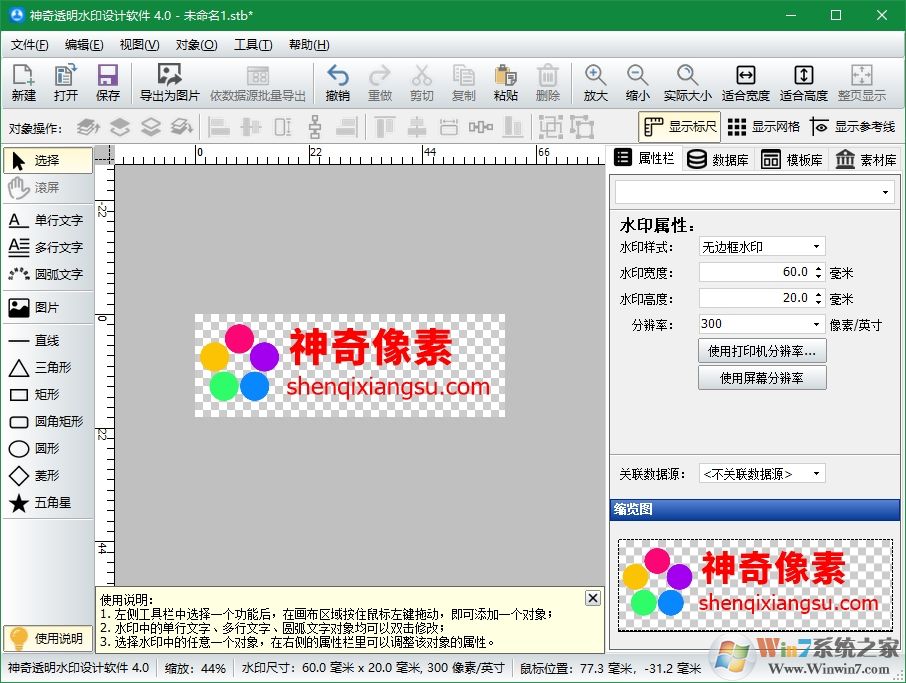Screen dimensions: 906x683
Task: Open the 分辨率 dropdown set to 300
Action: pyautogui.click(x=761, y=323)
